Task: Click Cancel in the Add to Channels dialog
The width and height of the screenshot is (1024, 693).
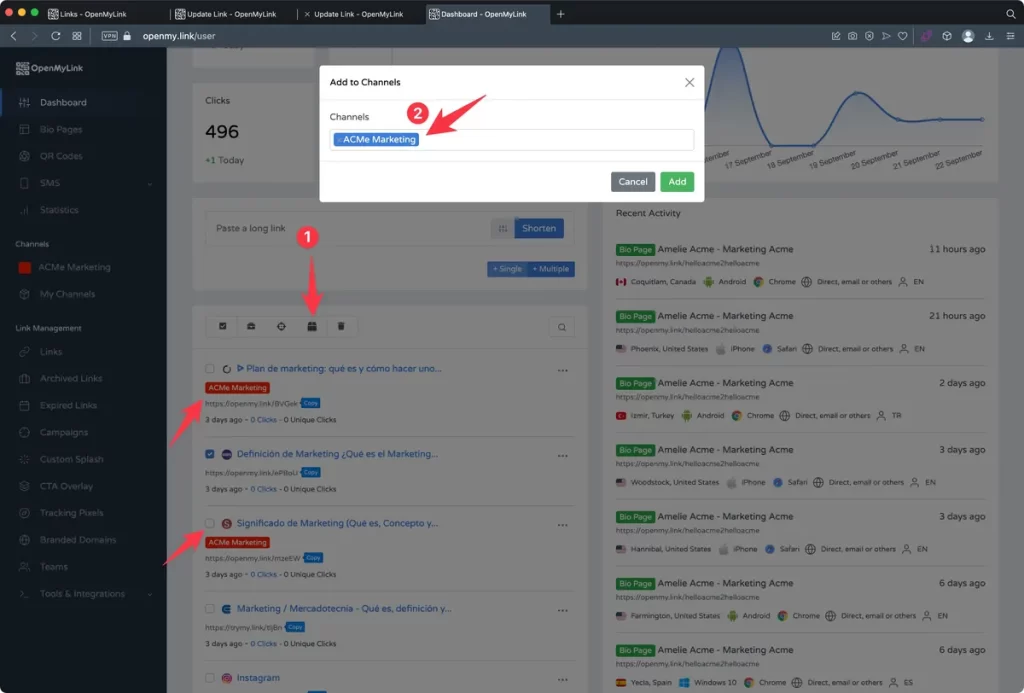Action: coord(632,182)
